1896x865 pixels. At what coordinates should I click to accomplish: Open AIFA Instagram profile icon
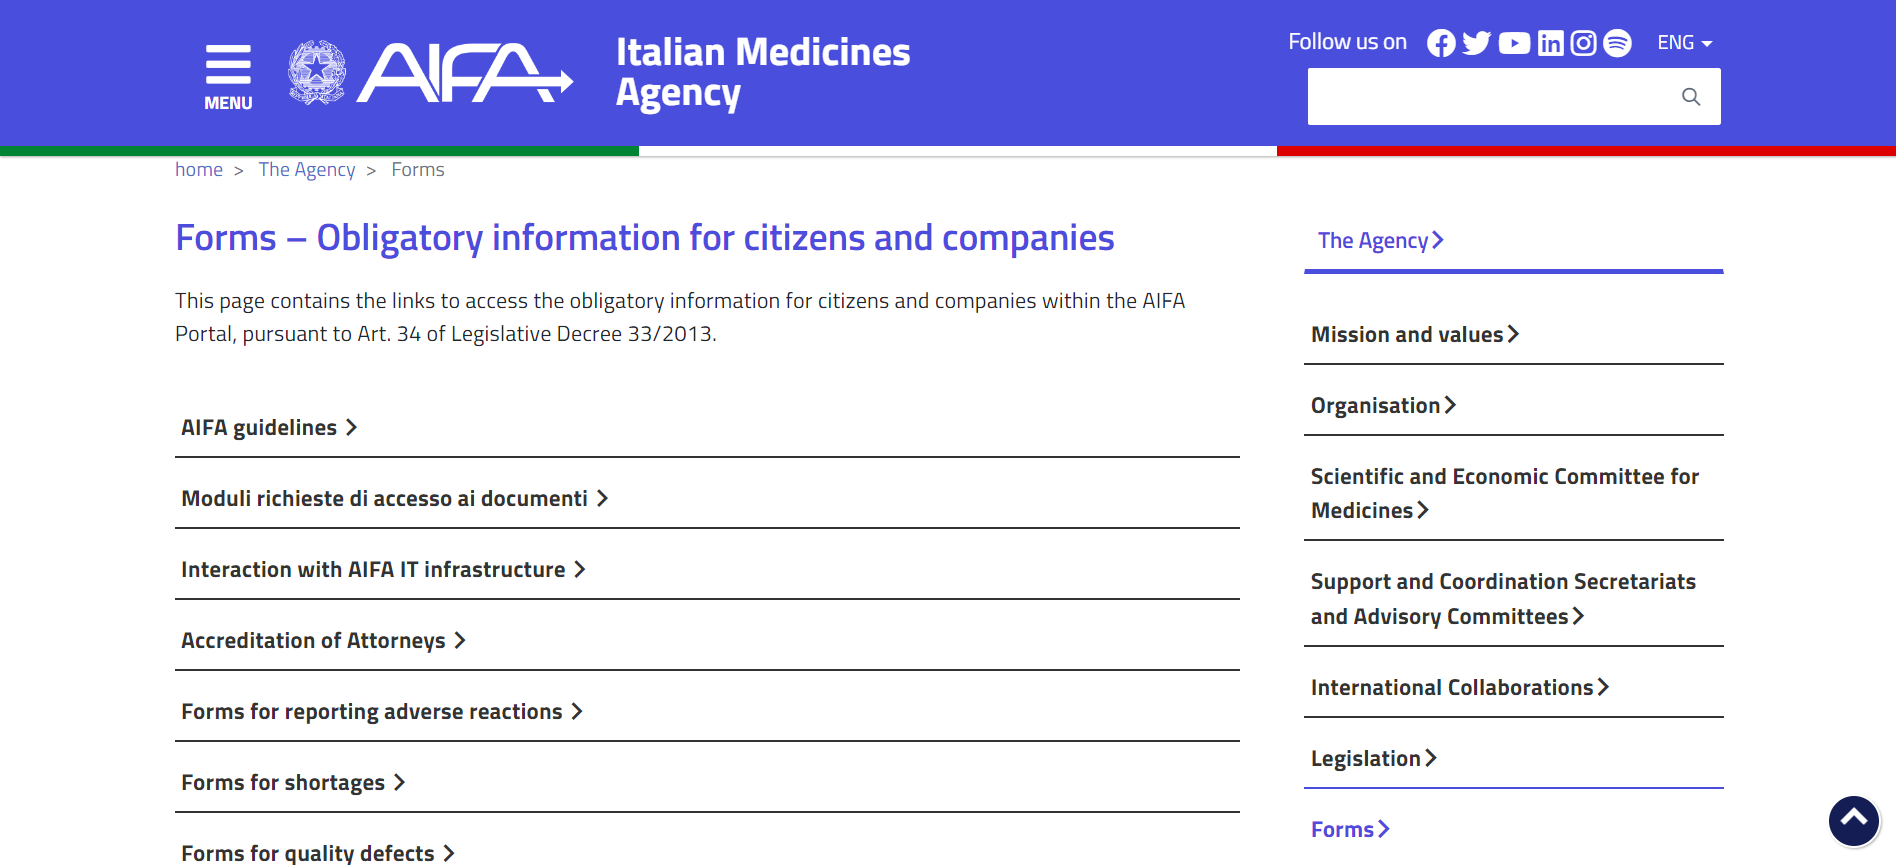(x=1583, y=43)
